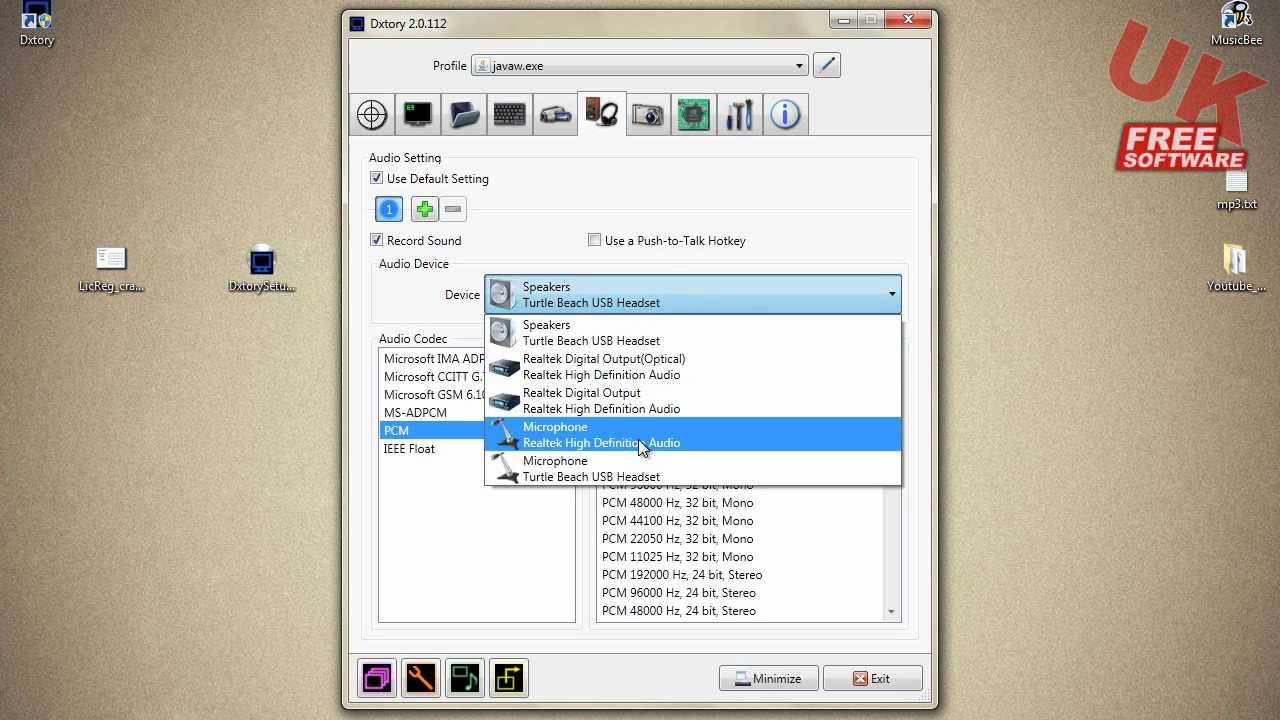Open Youtube_ folder on desktop
This screenshot has width=1280, height=720.
tap(1237, 269)
